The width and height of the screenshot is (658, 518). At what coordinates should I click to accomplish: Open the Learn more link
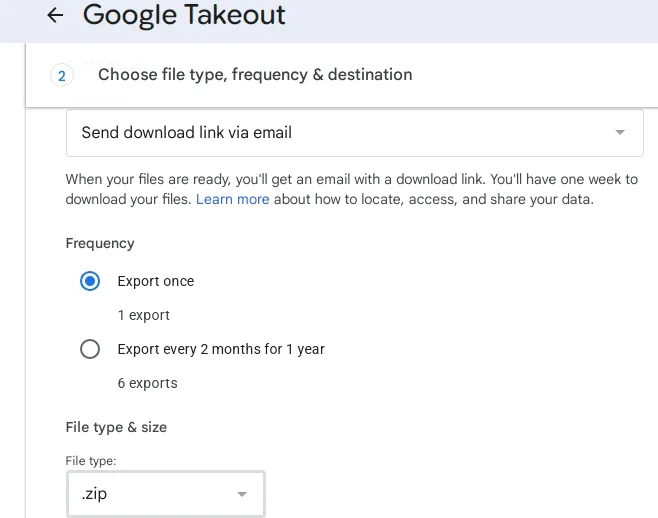[232, 199]
